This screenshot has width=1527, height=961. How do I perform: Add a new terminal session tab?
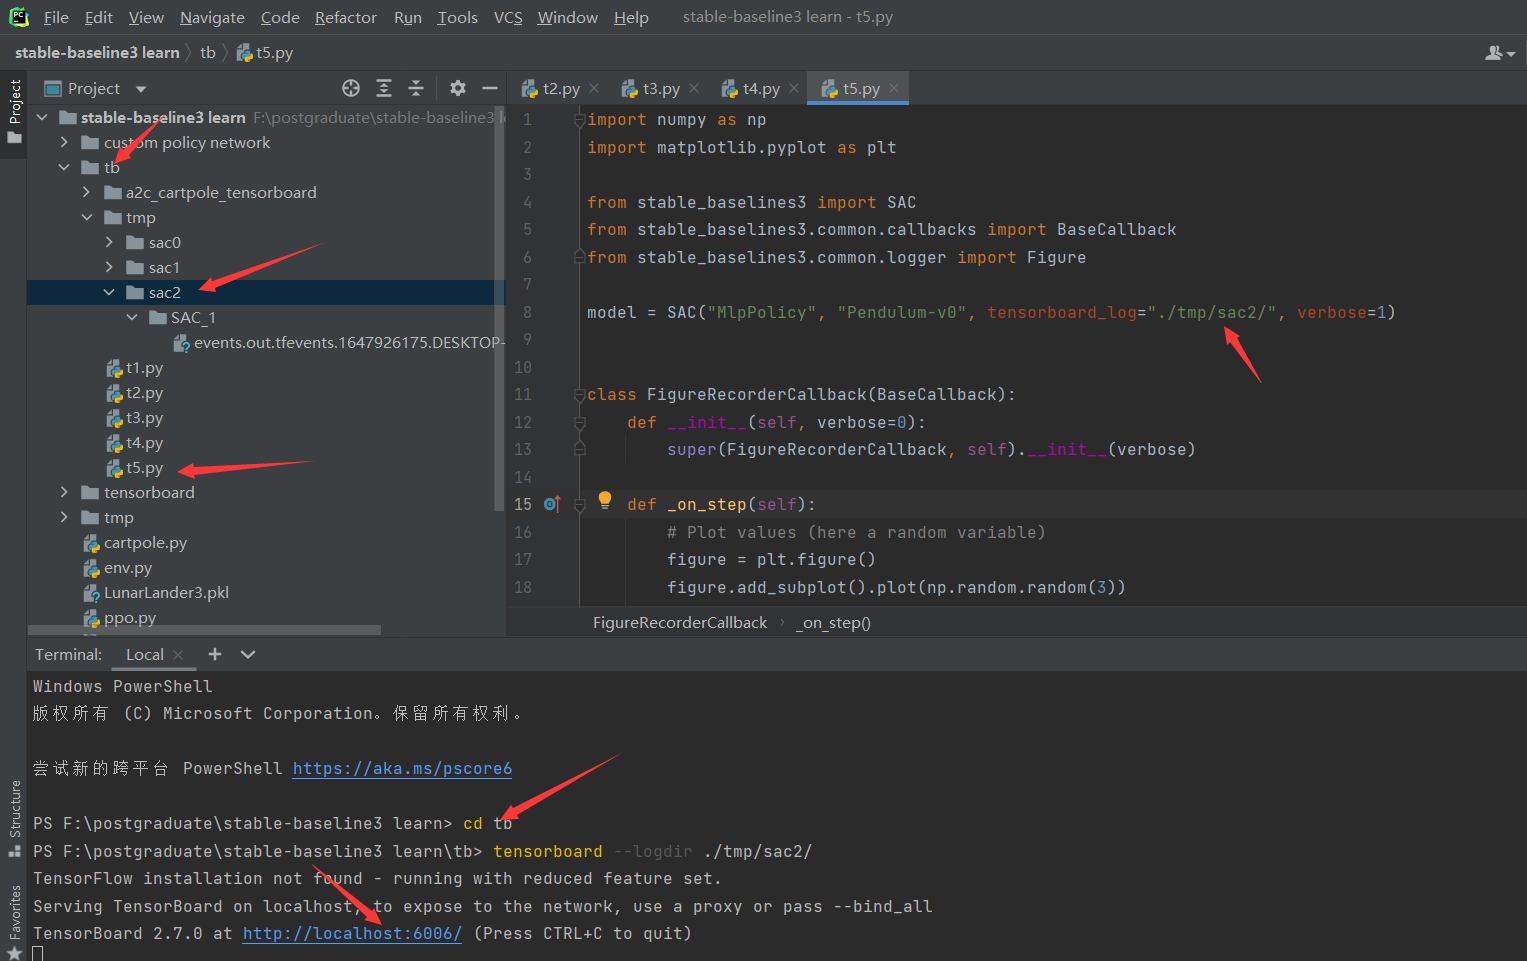215,654
